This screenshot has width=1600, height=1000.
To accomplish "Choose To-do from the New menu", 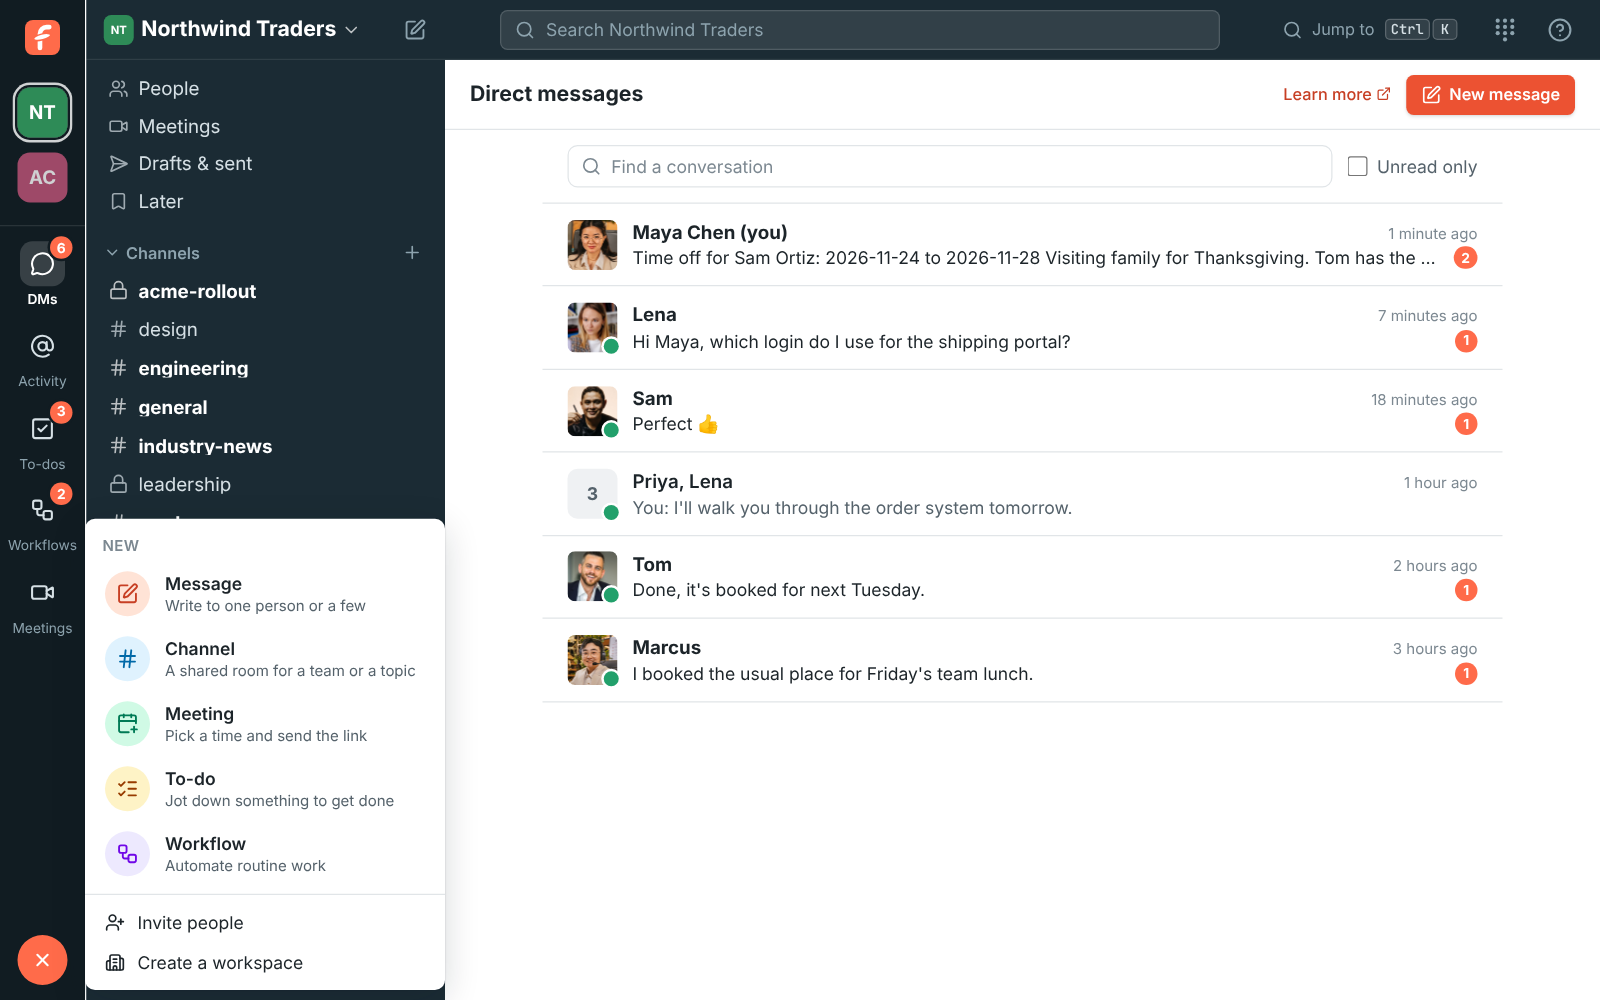I will [265, 789].
